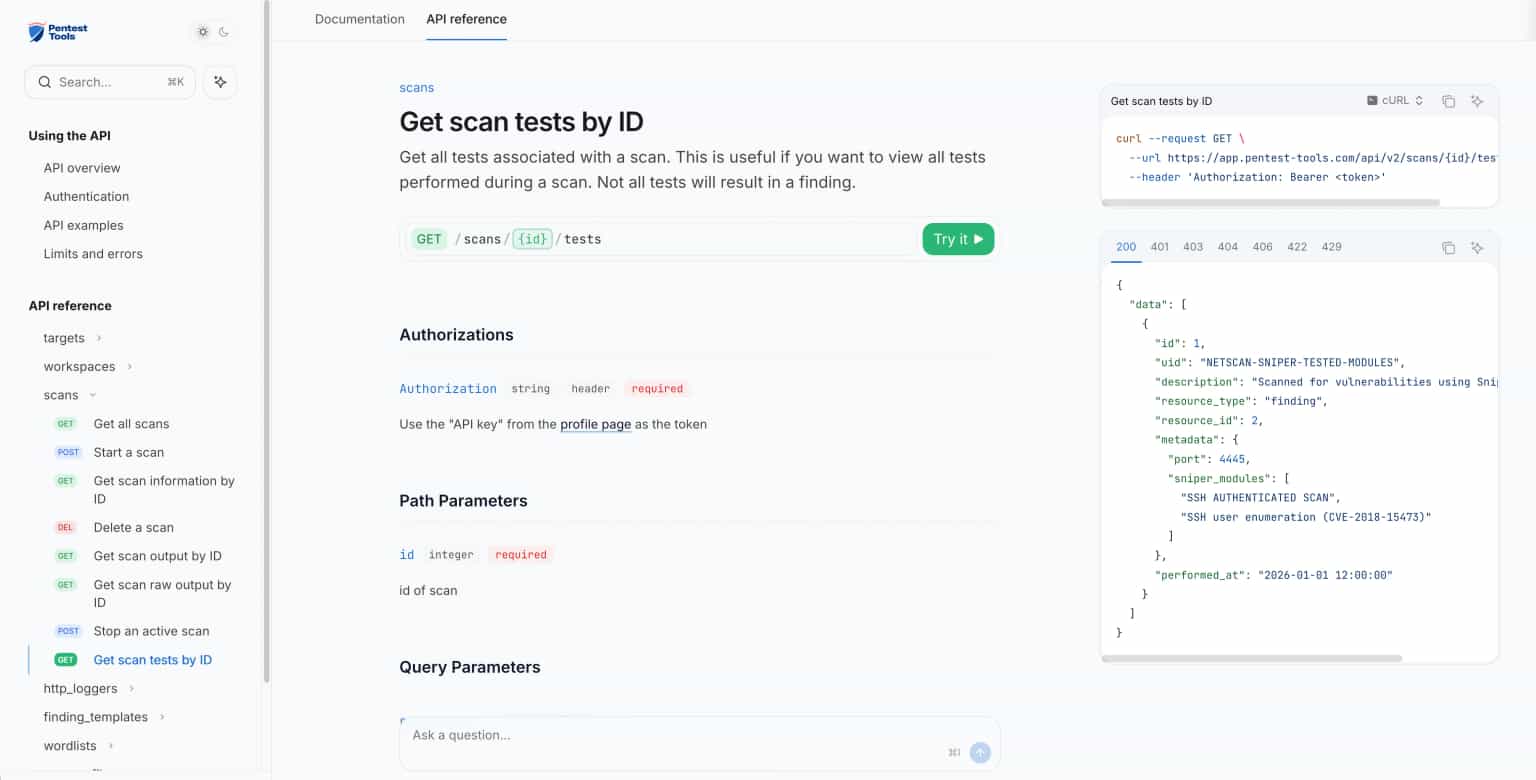This screenshot has width=1536, height=780.
Task: Switch to the Documentation tab
Action: click(x=359, y=19)
